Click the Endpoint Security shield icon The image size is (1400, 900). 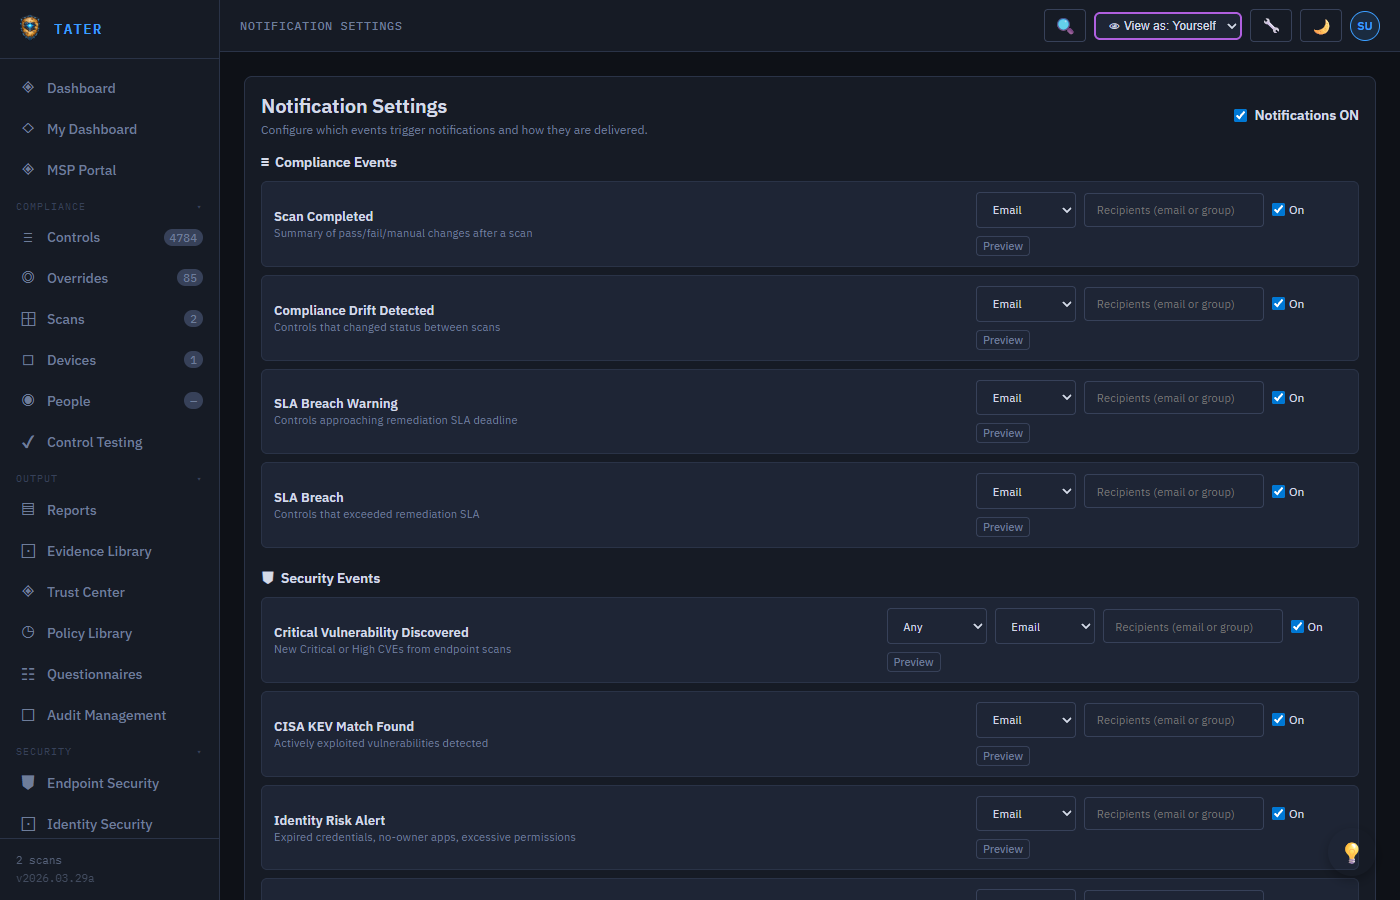pos(28,783)
